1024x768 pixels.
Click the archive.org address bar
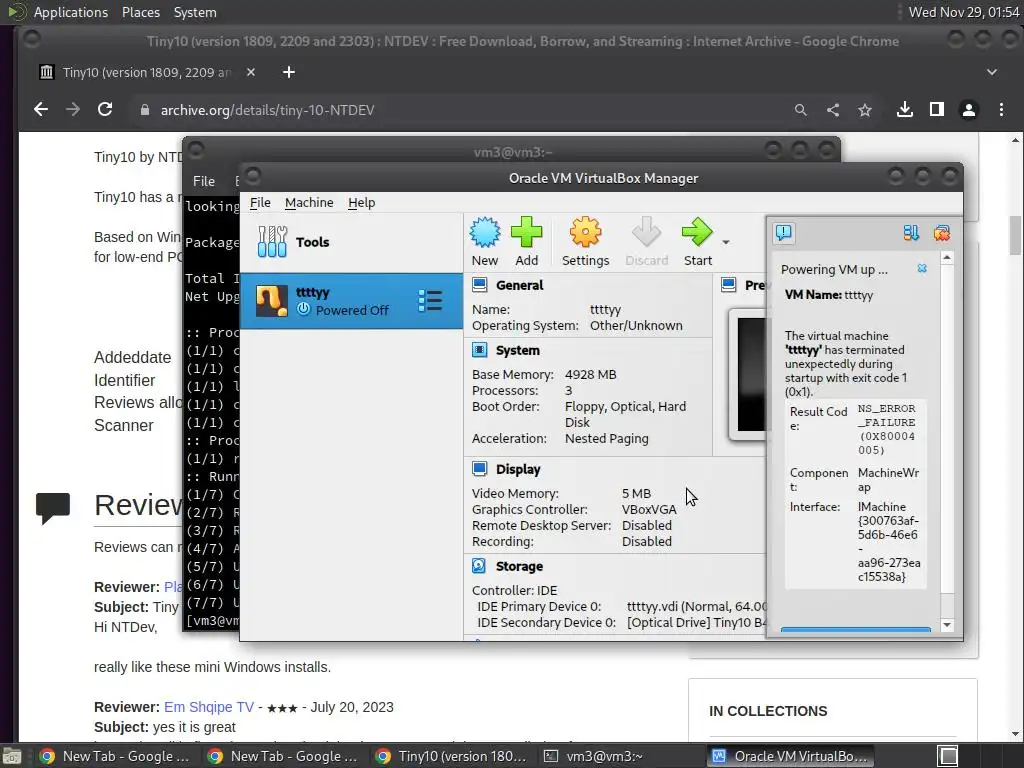coord(457,110)
